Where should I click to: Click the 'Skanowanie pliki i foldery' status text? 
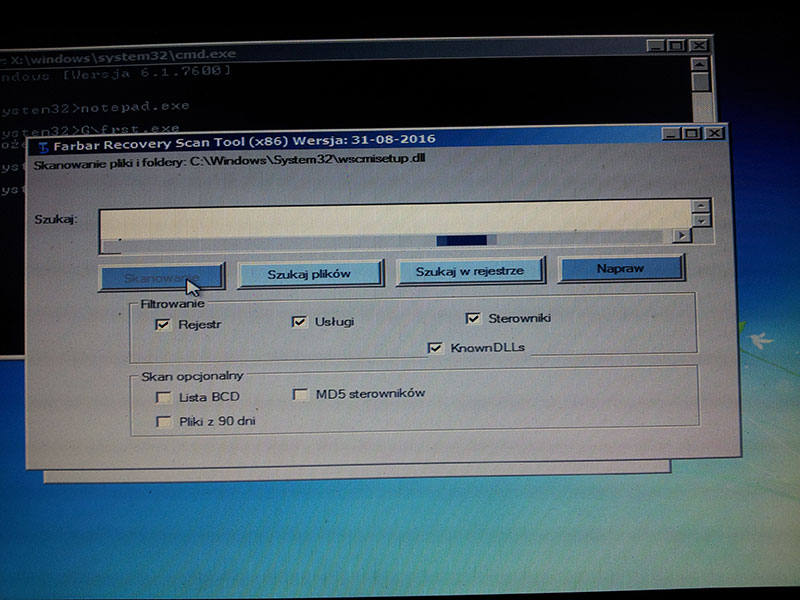point(229,162)
